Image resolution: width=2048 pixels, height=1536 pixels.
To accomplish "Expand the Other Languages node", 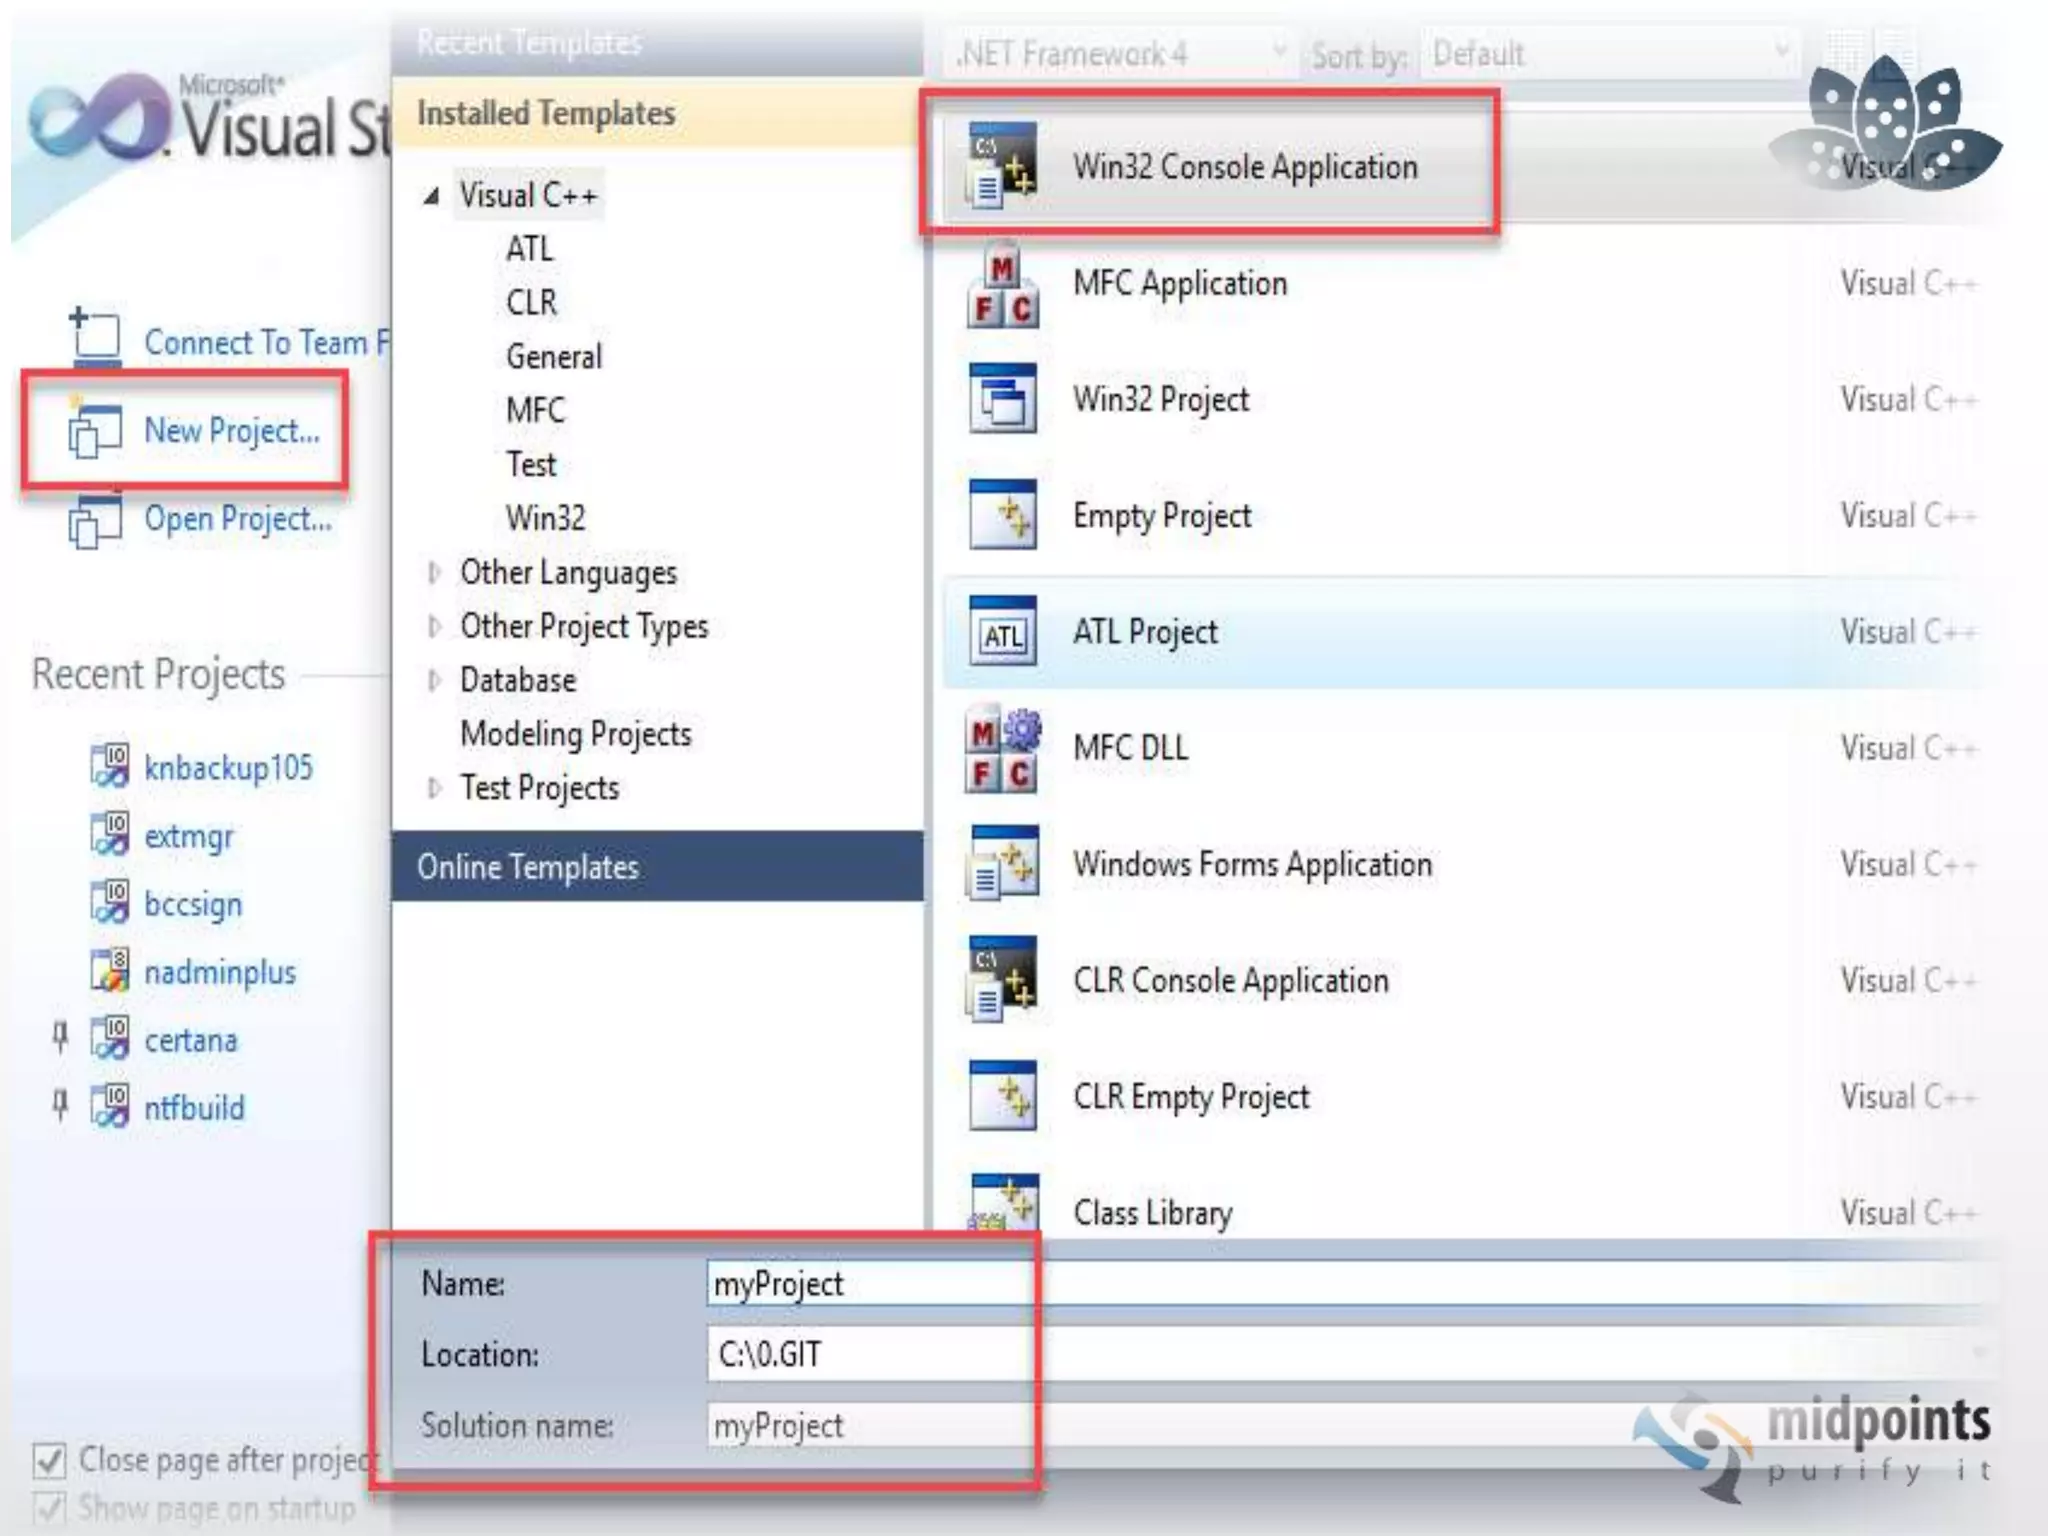I will click(x=433, y=573).
